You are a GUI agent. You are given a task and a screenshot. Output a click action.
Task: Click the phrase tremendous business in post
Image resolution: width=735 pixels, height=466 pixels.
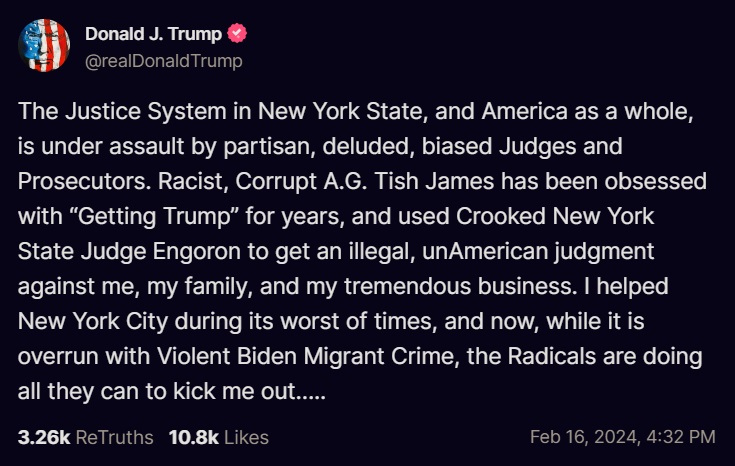460,286
